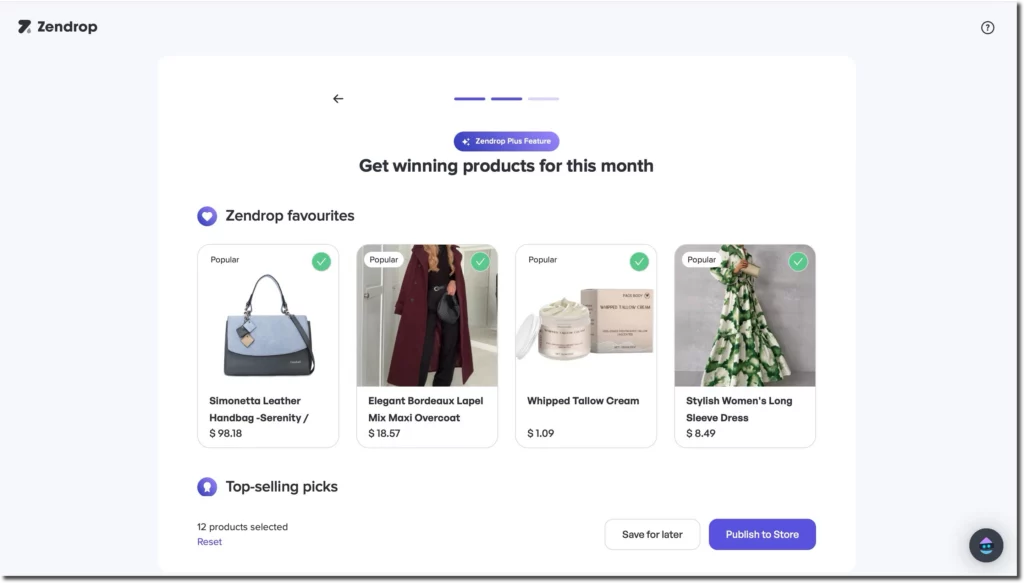Click the second progress step bar
The height and width of the screenshot is (583, 1024).
[x=506, y=99]
